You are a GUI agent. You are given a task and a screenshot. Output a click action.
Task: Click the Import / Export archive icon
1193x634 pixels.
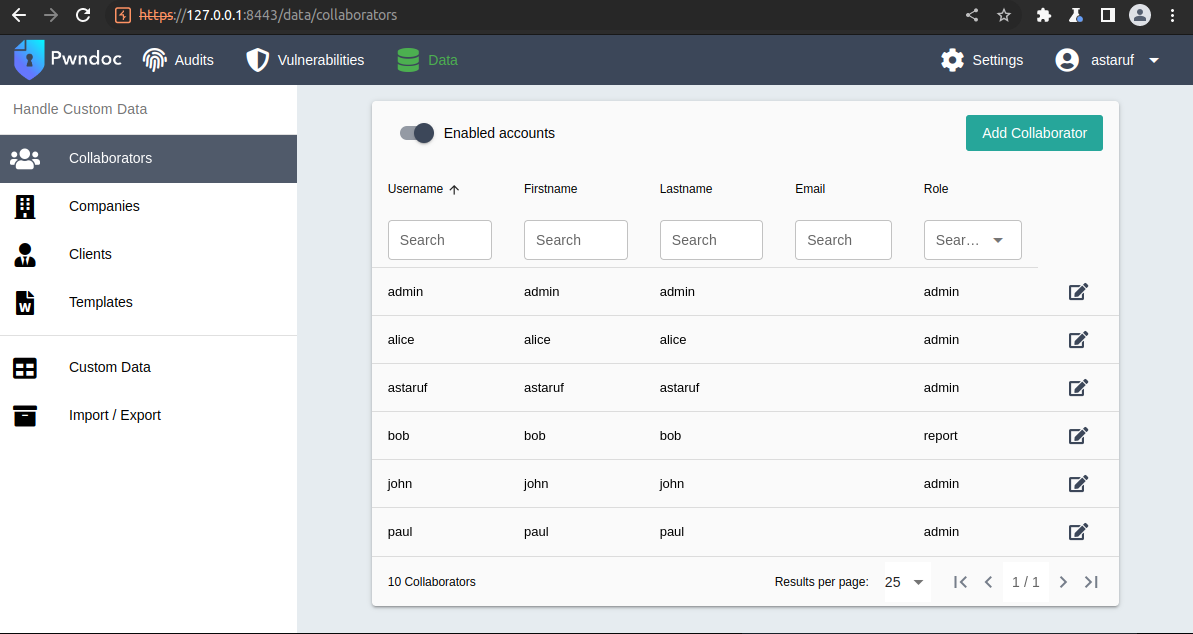click(25, 415)
